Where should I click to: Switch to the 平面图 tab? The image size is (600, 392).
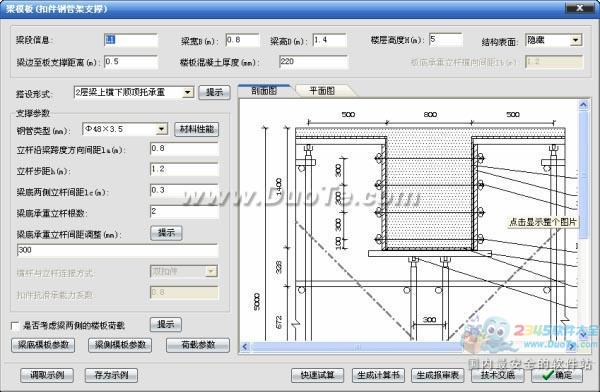(x=322, y=91)
